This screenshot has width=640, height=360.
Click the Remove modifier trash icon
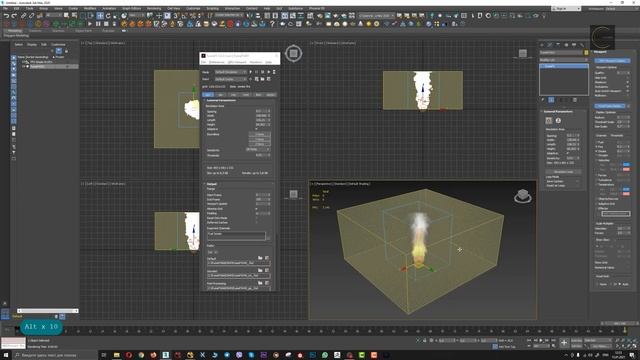click(575, 100)
